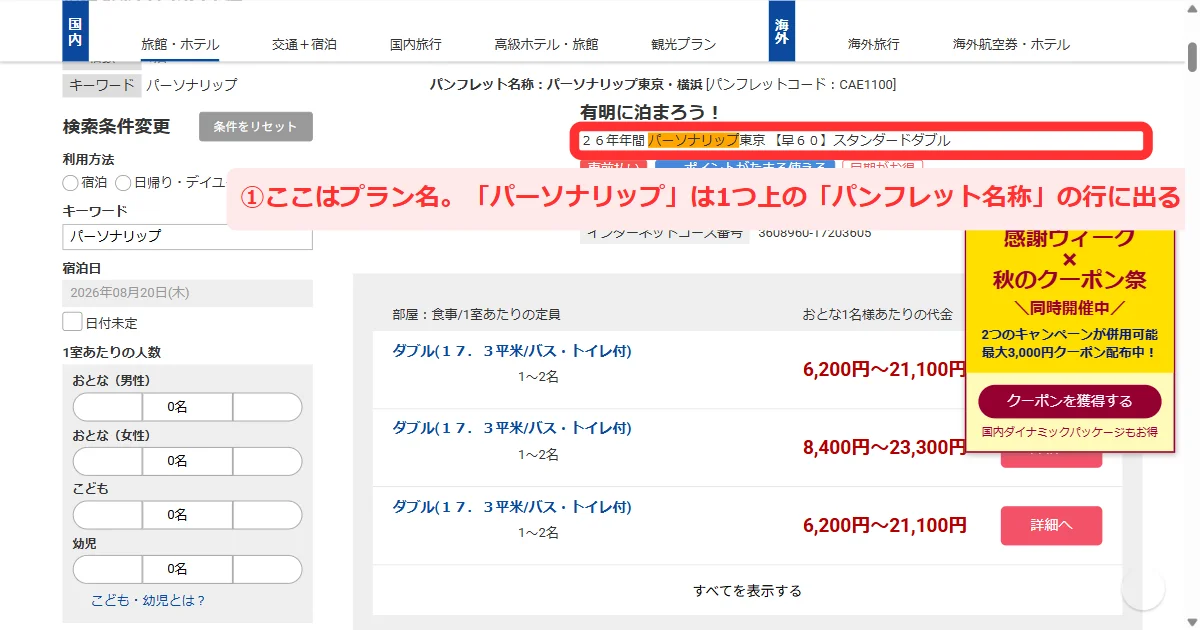The width and height of the screenshot is (1200, 630).
Task: Click the クーポンを獲得する coupon button
Action: click(1070, 401)
